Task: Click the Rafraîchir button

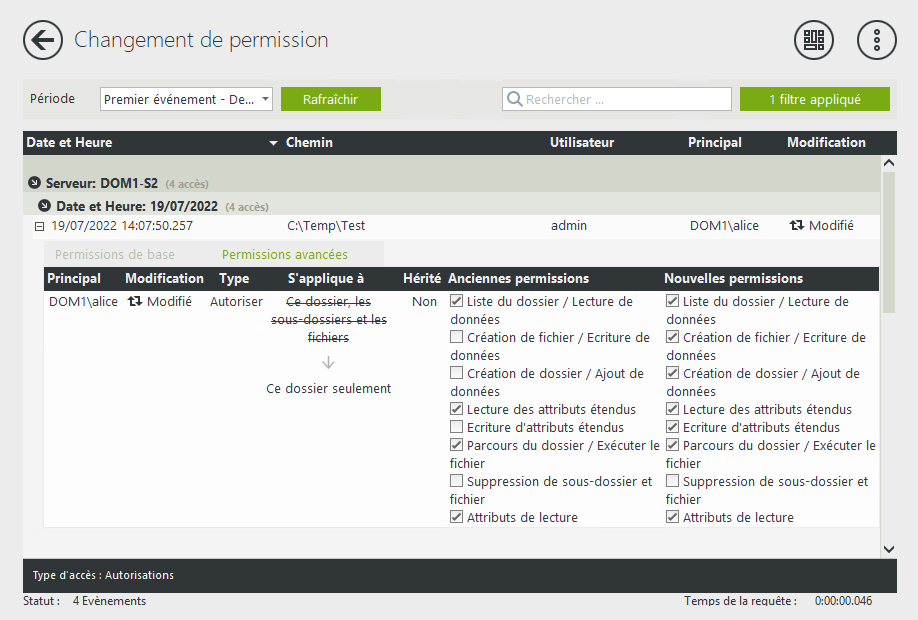Action: (x=331, y=99)
